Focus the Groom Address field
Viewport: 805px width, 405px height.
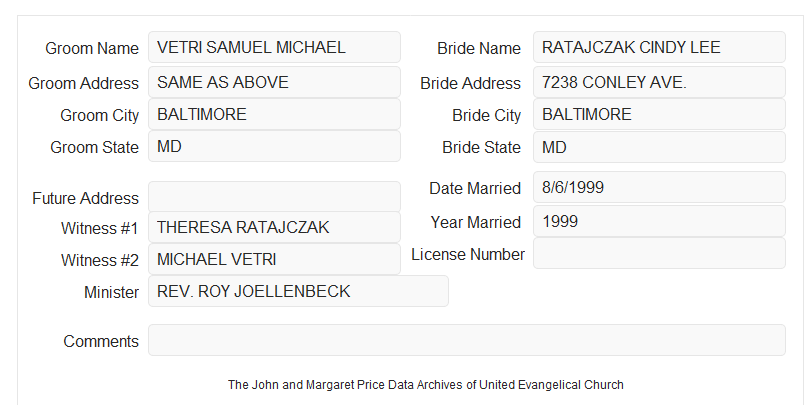point(274,82)
